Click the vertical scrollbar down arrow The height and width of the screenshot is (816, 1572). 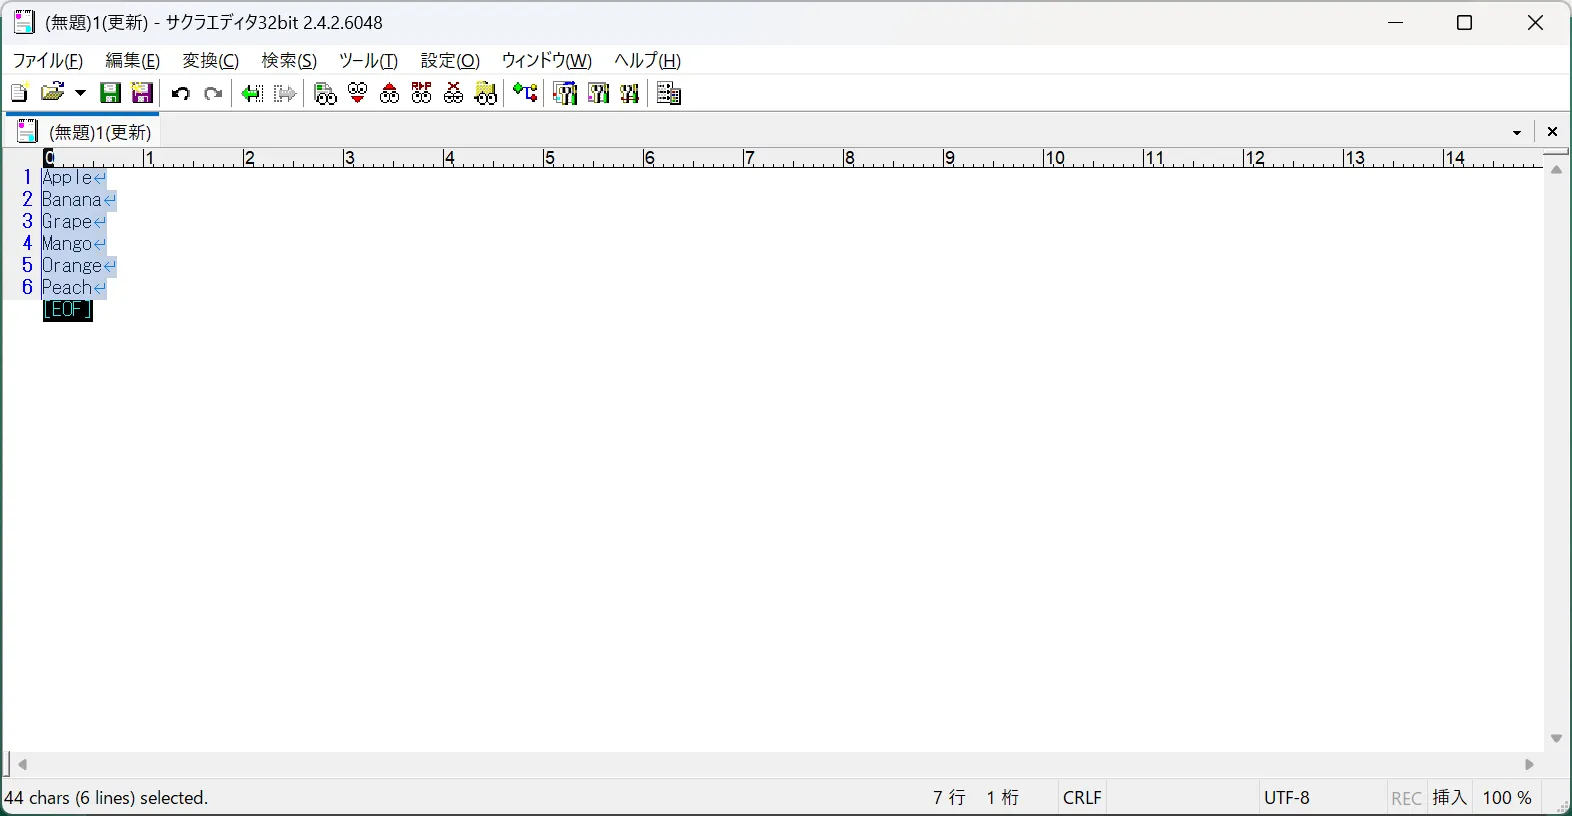coord(1556,739)
